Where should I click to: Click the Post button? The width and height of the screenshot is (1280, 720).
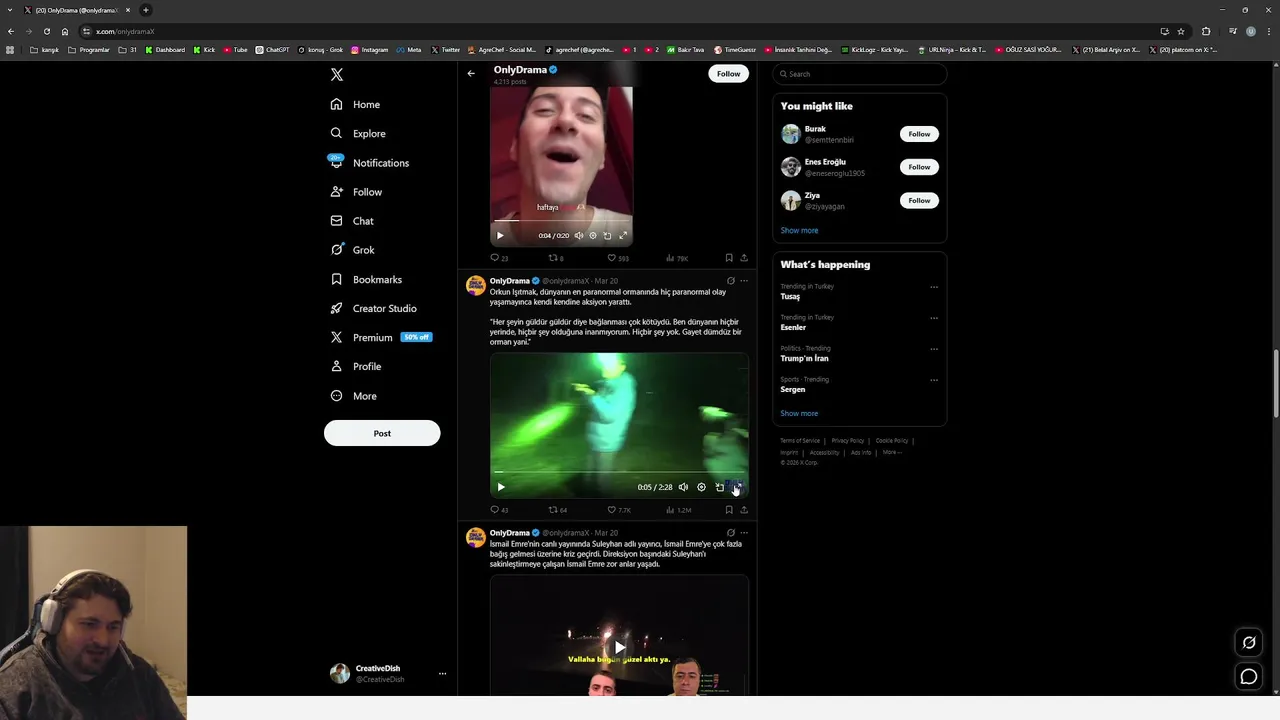point(382,433)
